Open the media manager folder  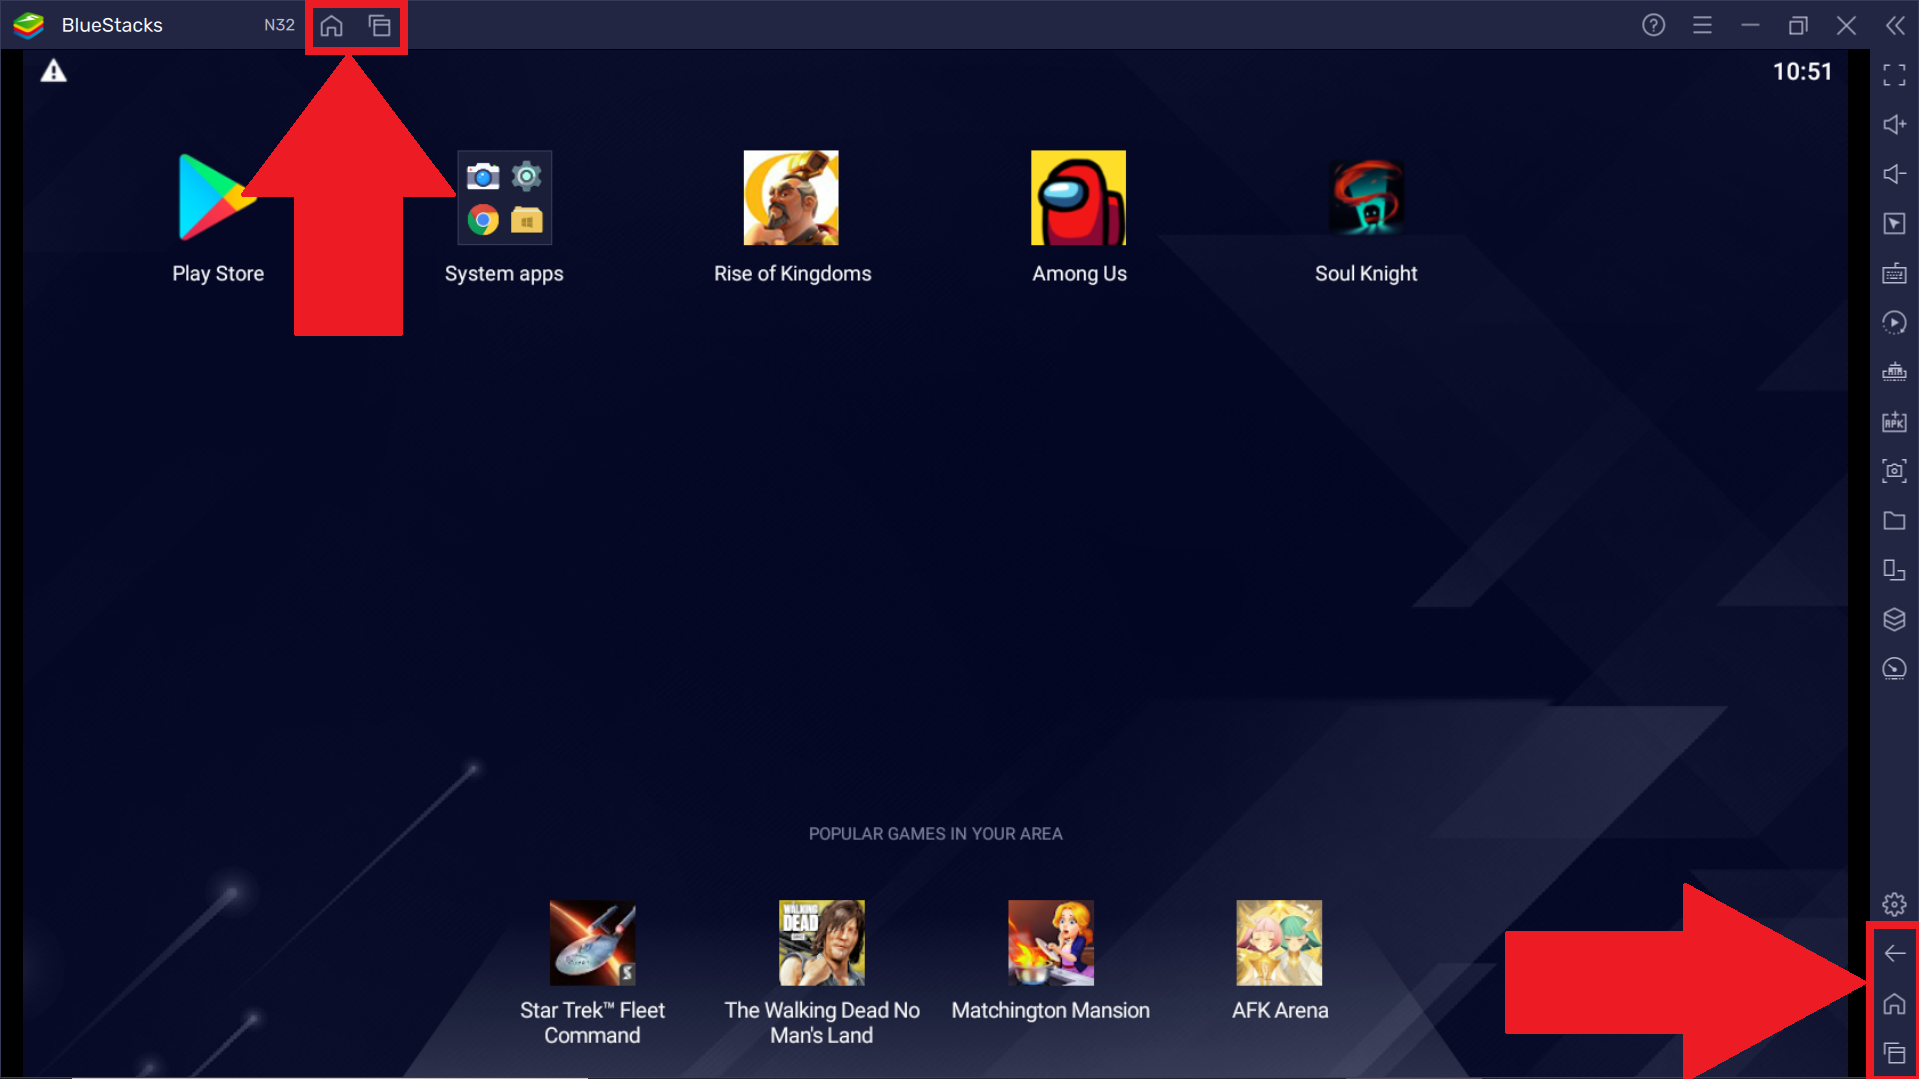(x=1894, y=520)
